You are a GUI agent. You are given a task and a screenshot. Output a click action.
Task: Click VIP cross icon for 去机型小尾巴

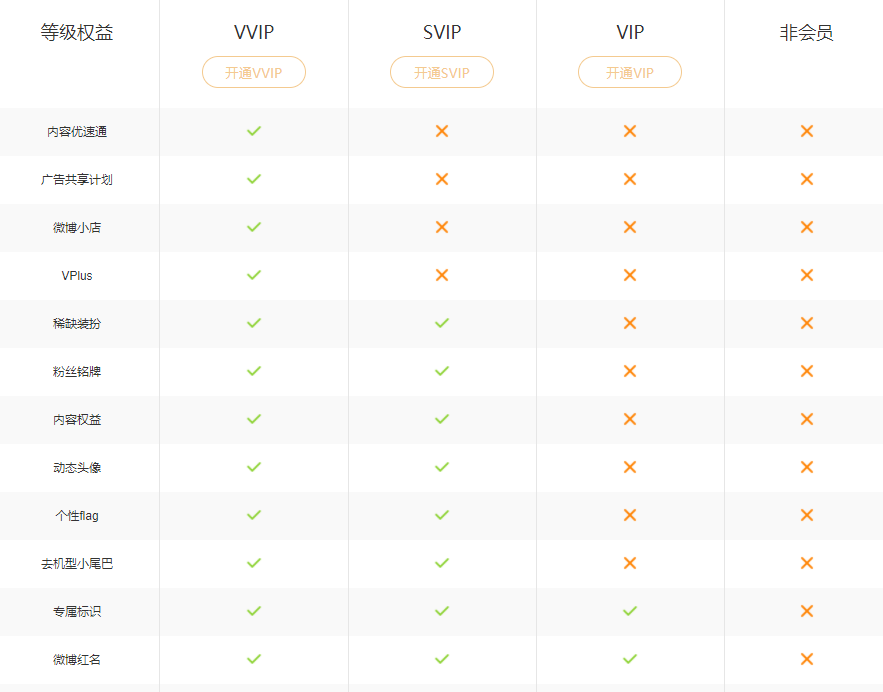(x=630, y=563)
